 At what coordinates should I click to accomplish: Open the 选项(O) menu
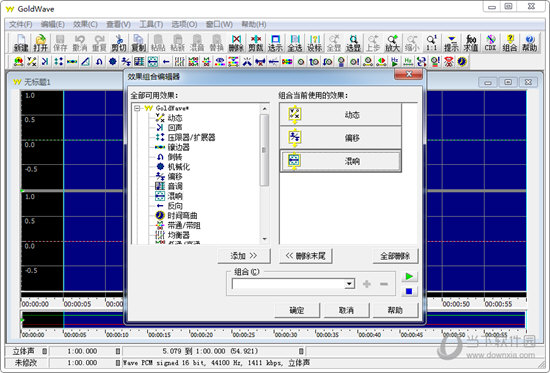pos(184,24)
